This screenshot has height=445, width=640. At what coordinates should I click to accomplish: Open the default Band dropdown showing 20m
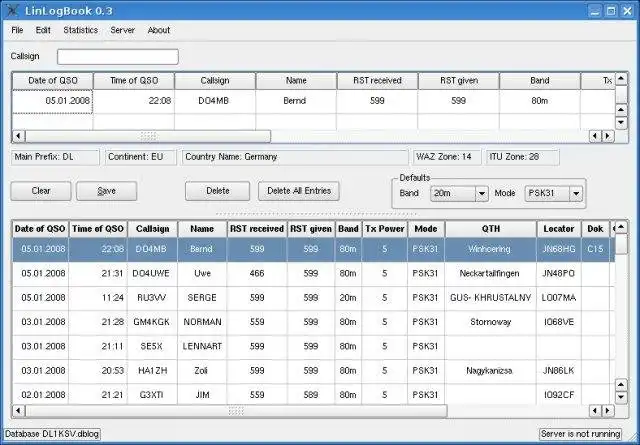click(x=459, y=194)
